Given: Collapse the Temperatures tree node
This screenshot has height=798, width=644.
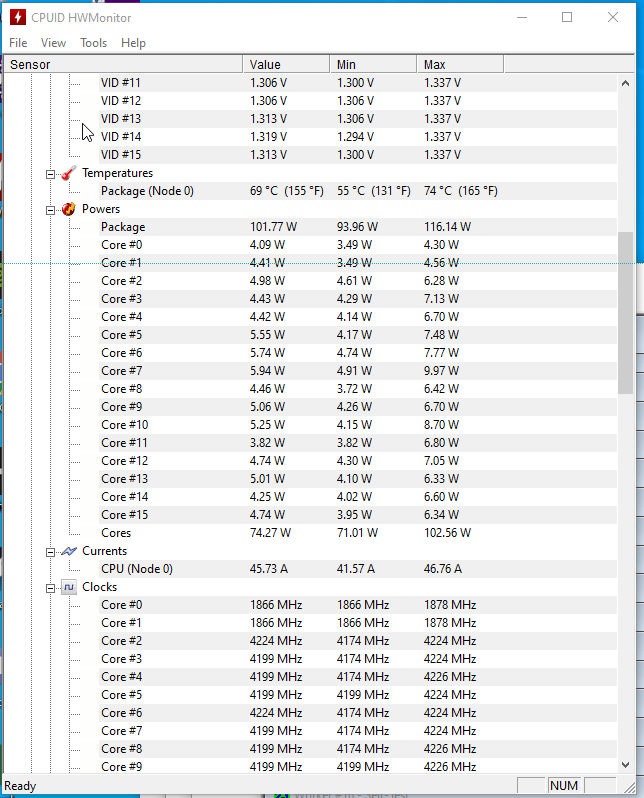Looking at the screenshot, I should (x=50, y=175).
